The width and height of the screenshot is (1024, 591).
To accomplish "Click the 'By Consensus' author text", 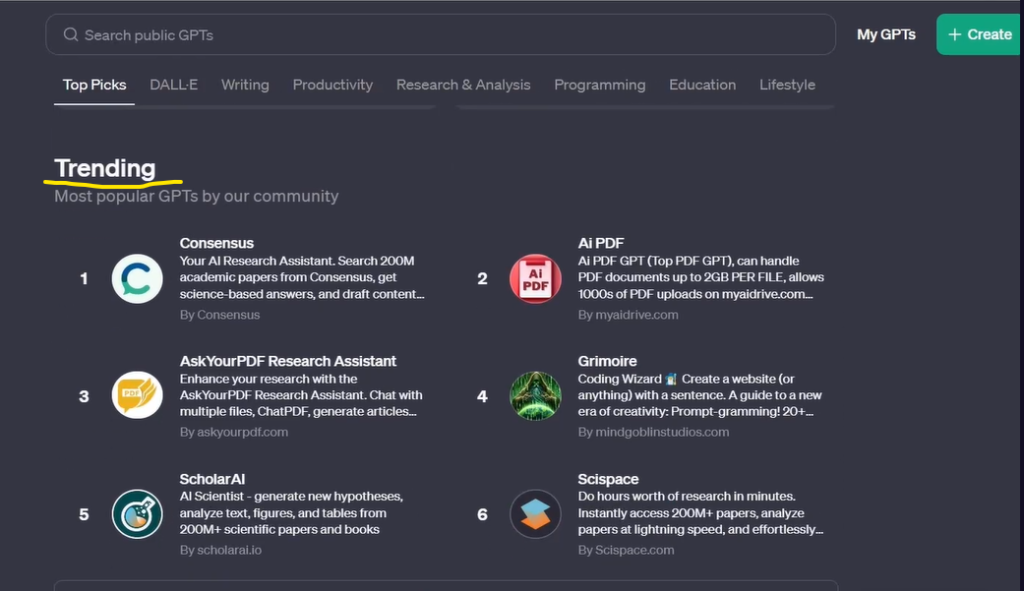I will [x=220, y=315].
